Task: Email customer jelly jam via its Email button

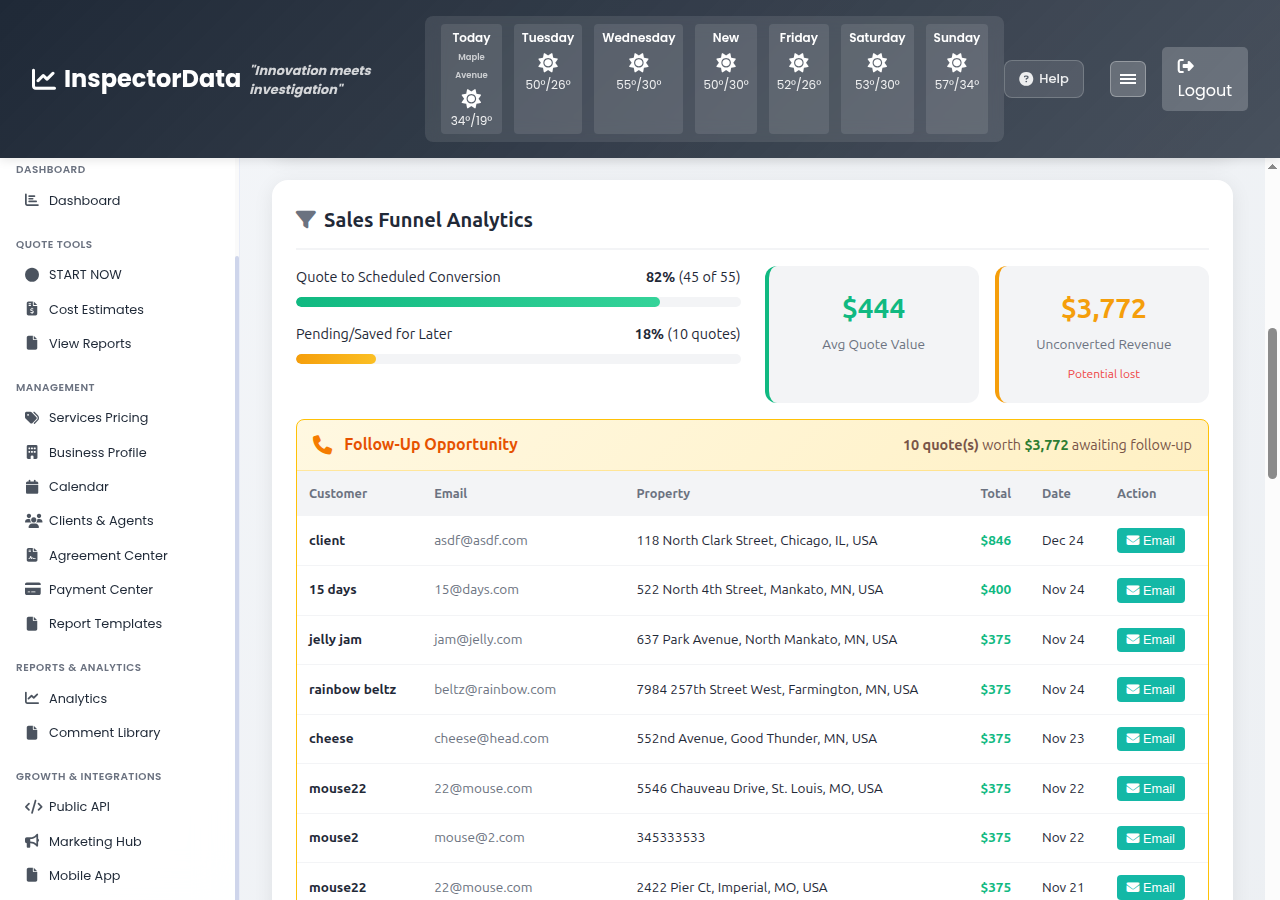Action: 1150,639
